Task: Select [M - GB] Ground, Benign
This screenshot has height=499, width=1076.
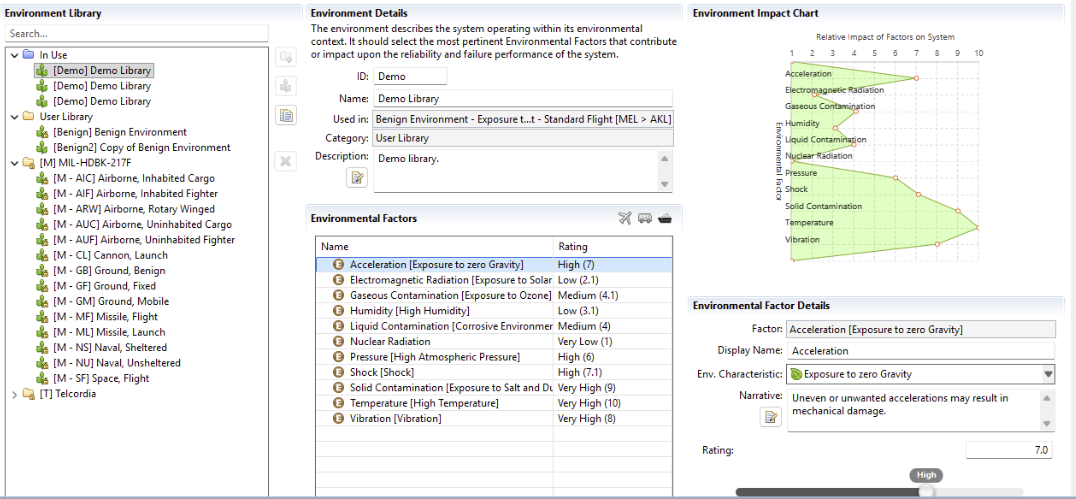Action: 108,270
